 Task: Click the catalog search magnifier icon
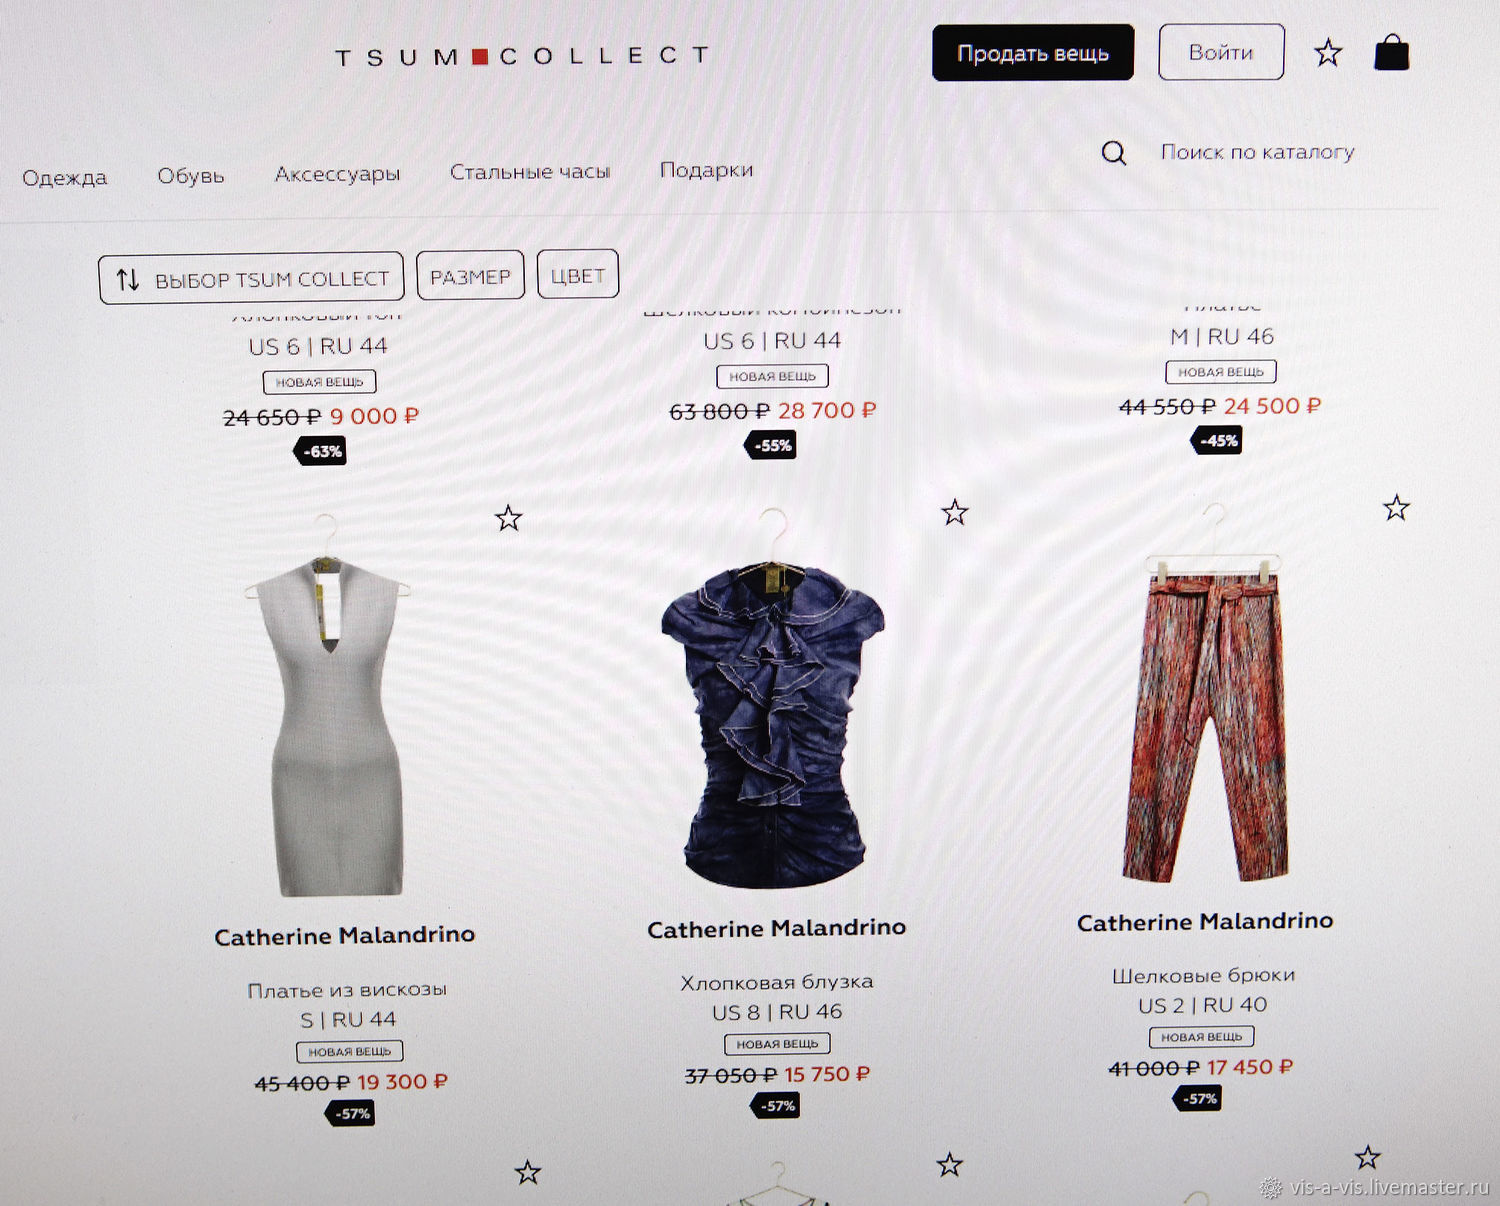click(x=1113, y=153)
